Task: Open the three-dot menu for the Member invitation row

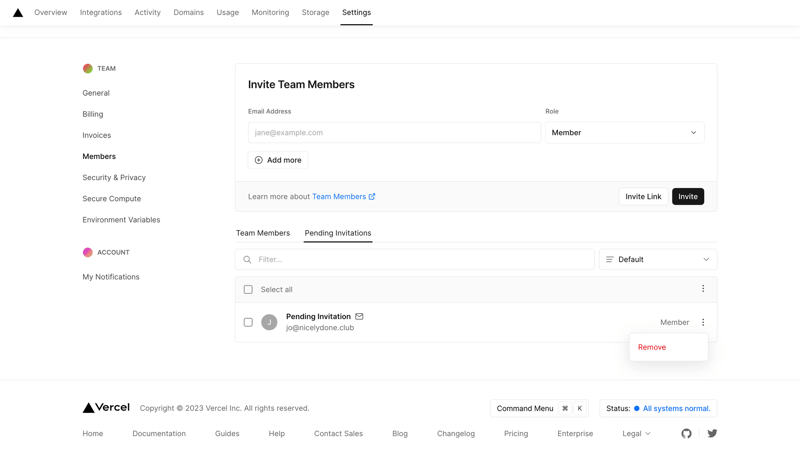Action: [x=703, y=322]
